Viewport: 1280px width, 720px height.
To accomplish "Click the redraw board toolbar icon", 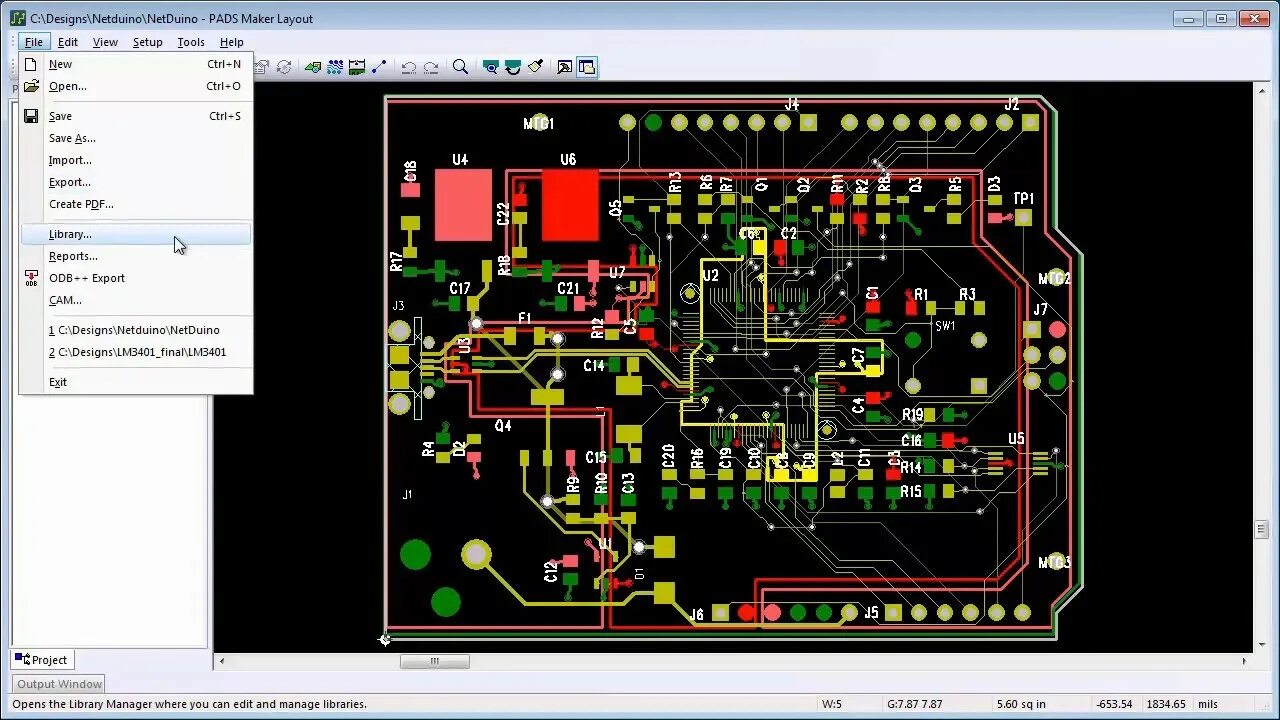I will coord(513,67).
